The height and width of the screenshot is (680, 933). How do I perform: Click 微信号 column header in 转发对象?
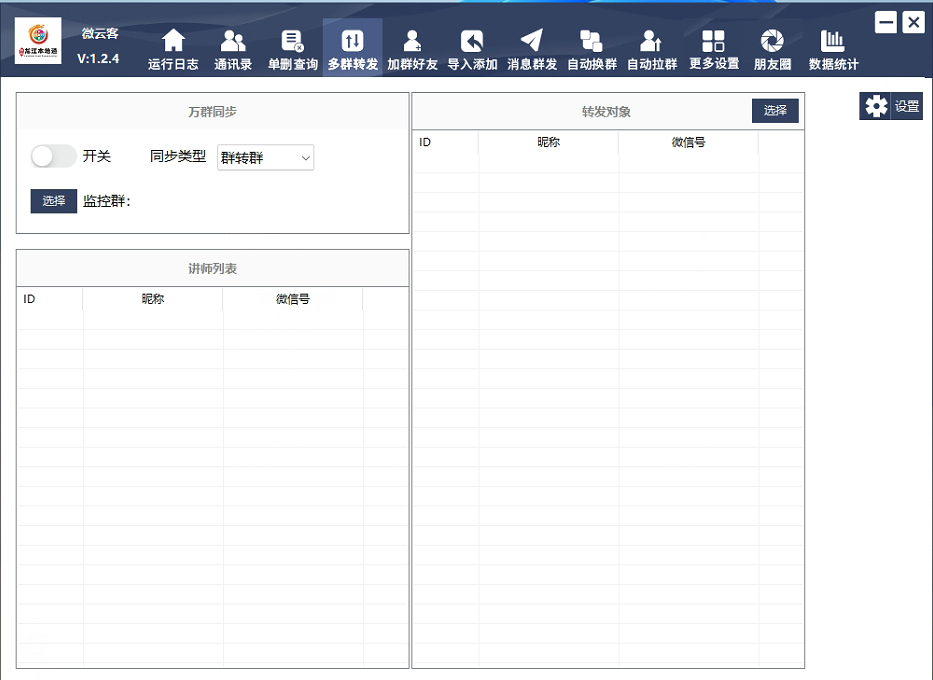688,142
